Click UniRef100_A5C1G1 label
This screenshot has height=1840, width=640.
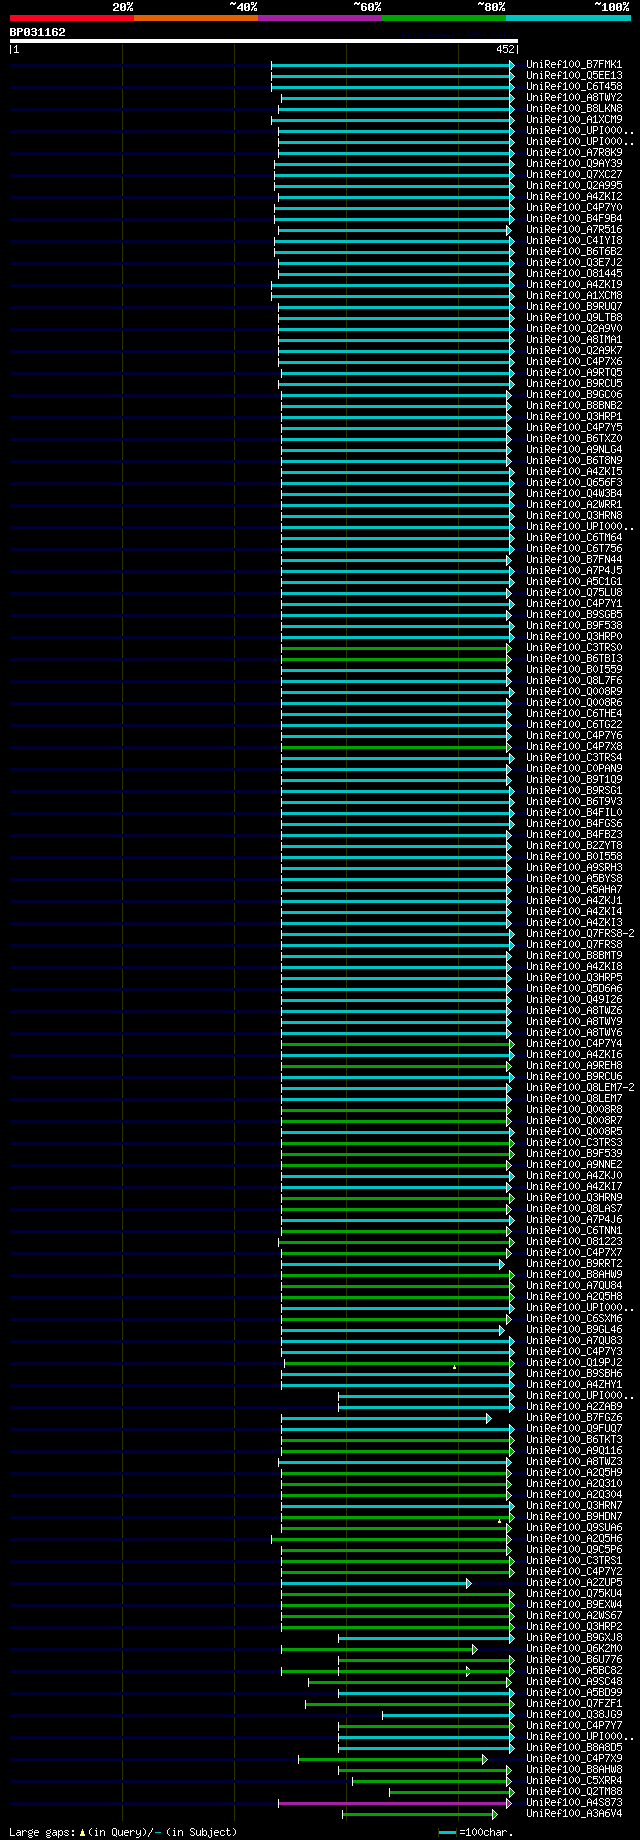574,581
